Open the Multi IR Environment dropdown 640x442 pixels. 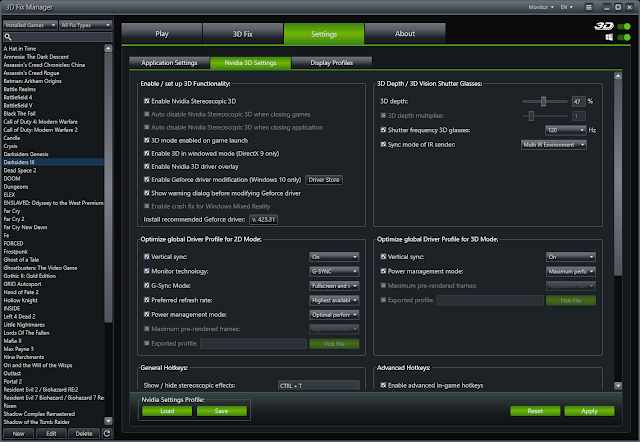tap(553, 145)
